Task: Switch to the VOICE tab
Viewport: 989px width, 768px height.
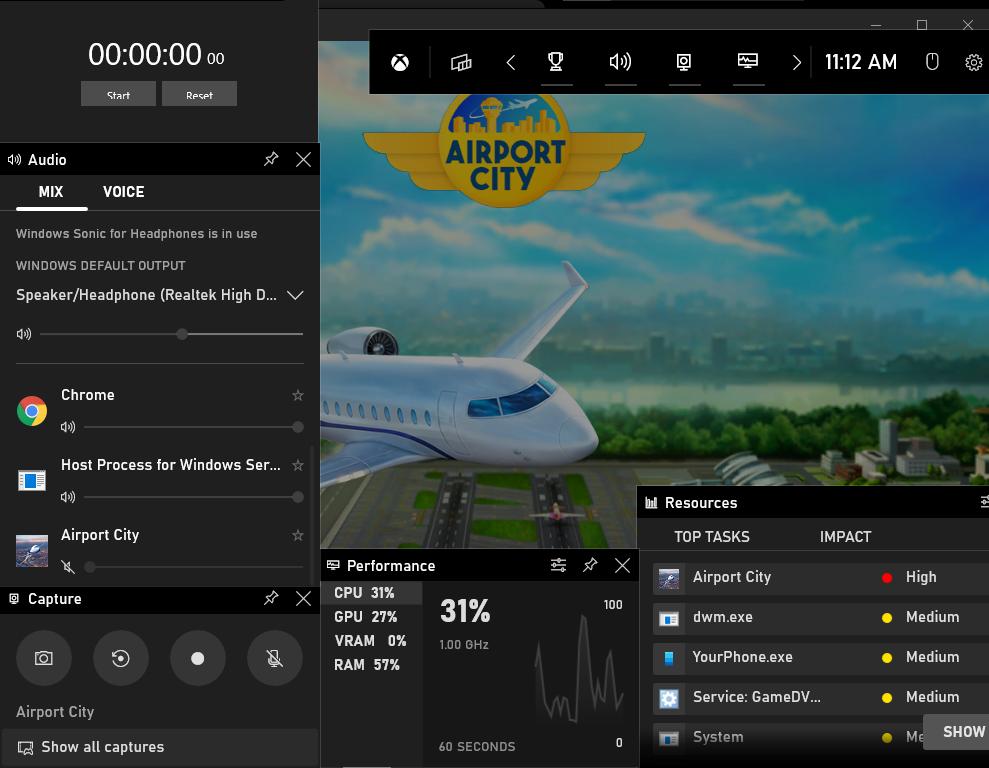Action: 124,192
